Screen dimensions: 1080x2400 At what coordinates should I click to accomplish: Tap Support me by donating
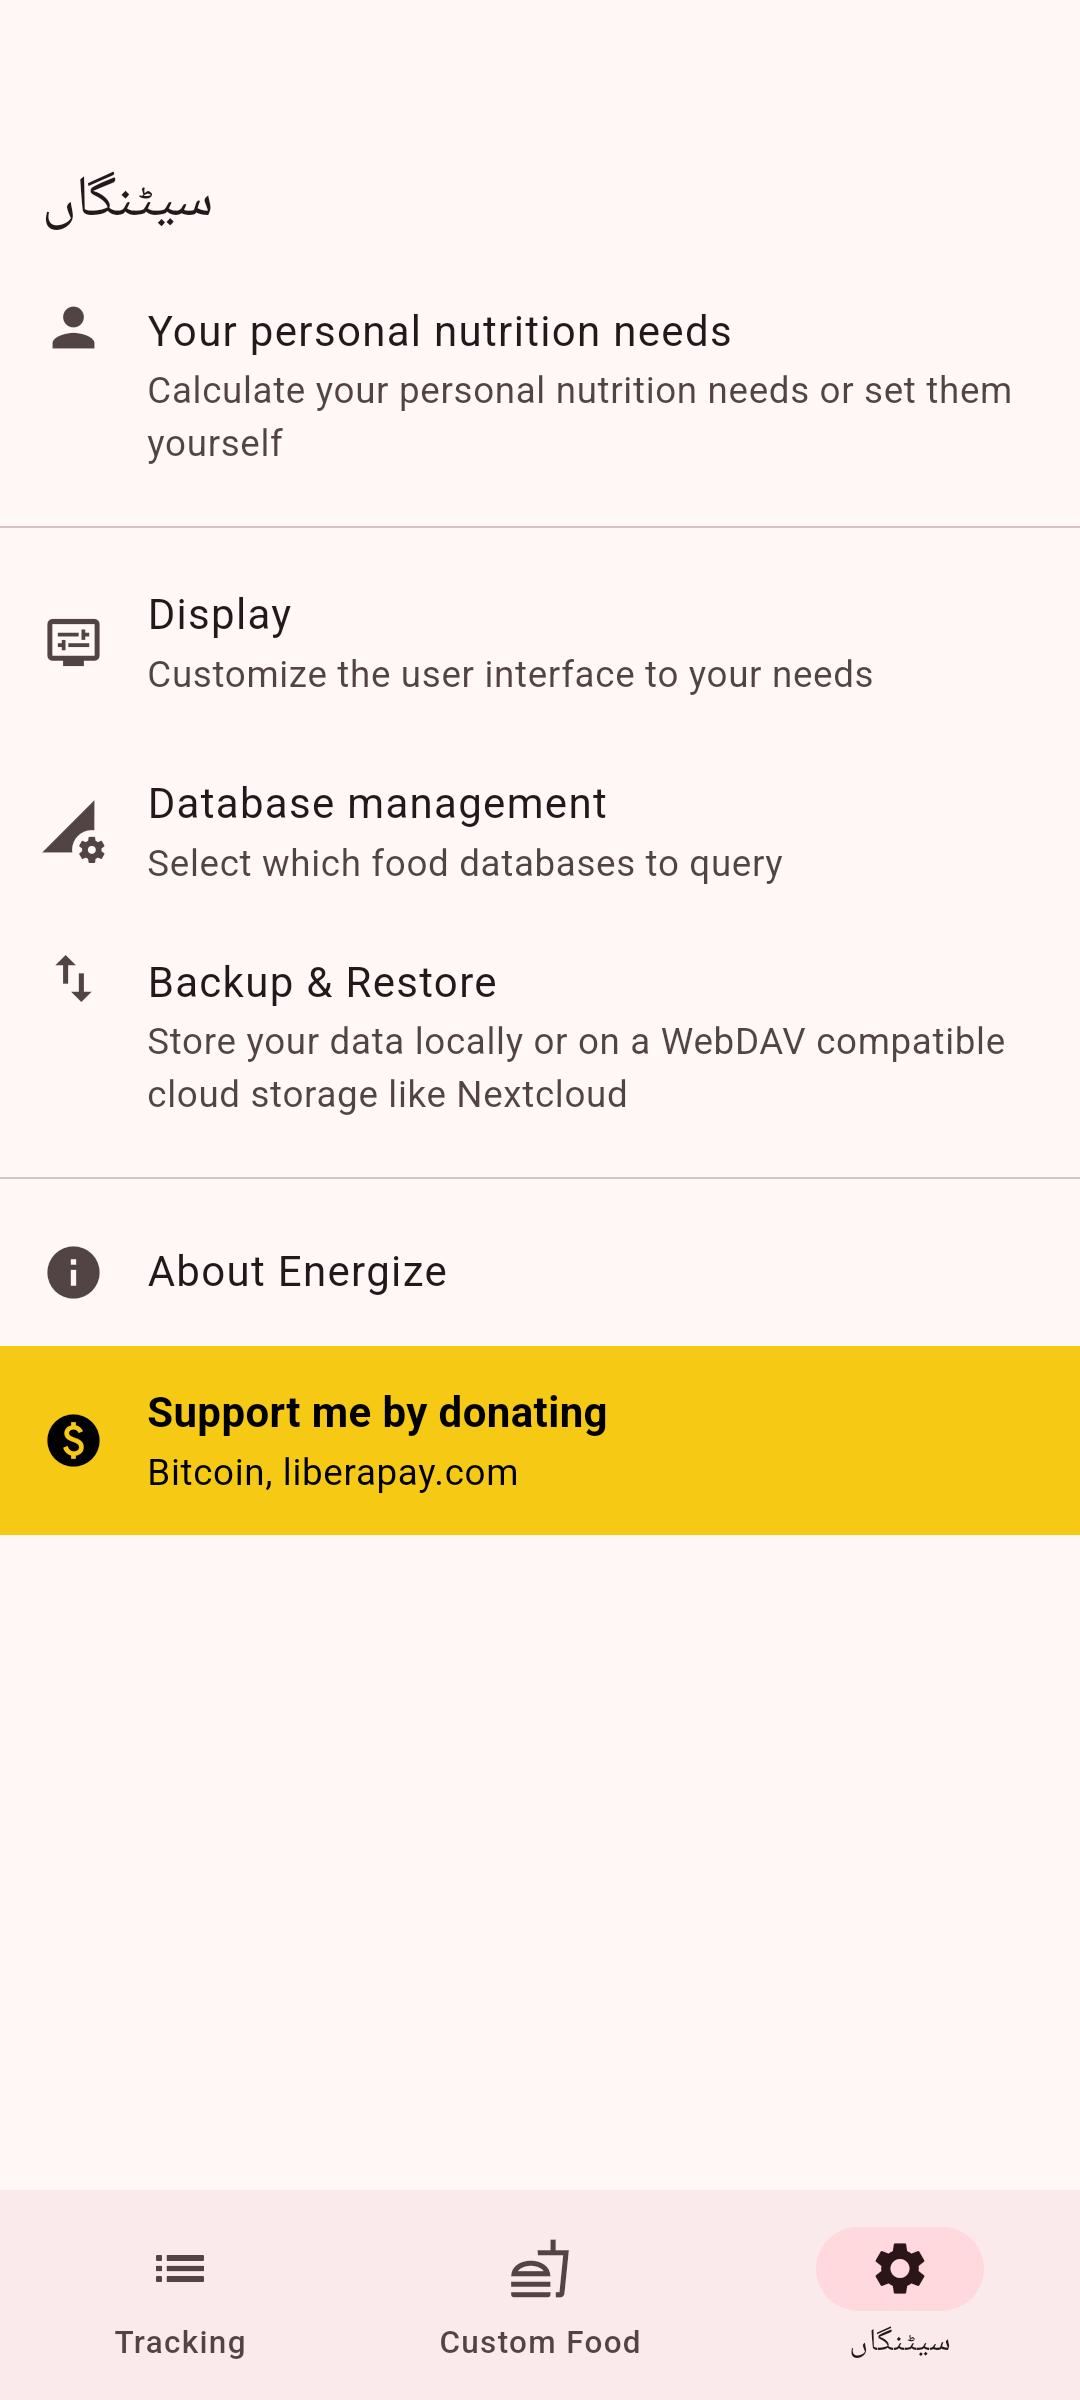(377, 1413)
